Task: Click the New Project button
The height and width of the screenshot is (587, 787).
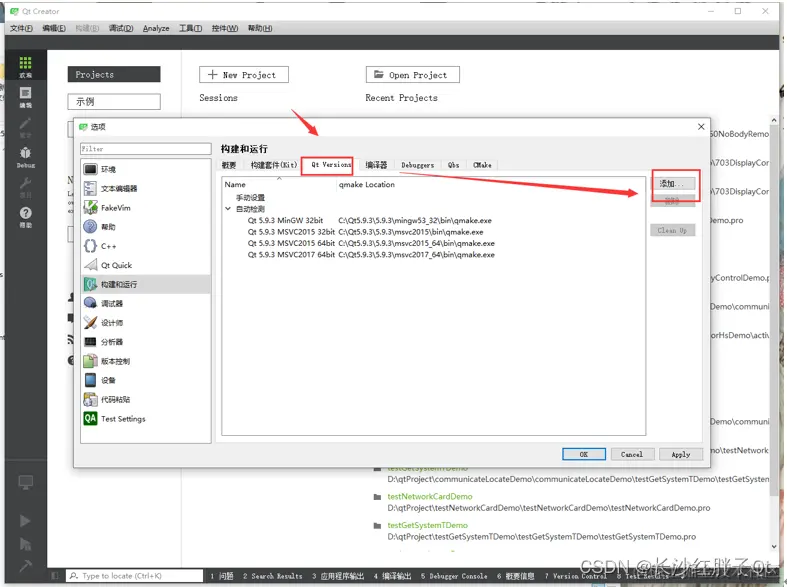Action: (244, 75)
